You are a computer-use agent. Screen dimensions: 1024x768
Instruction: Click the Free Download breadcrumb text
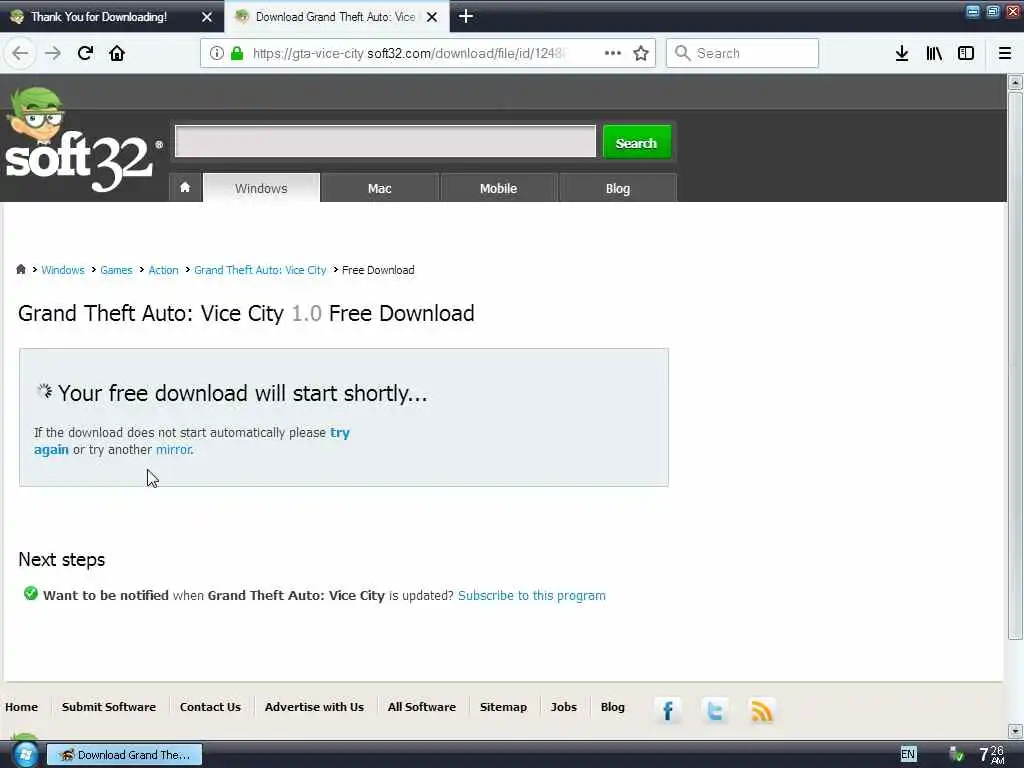coord(378,270)
